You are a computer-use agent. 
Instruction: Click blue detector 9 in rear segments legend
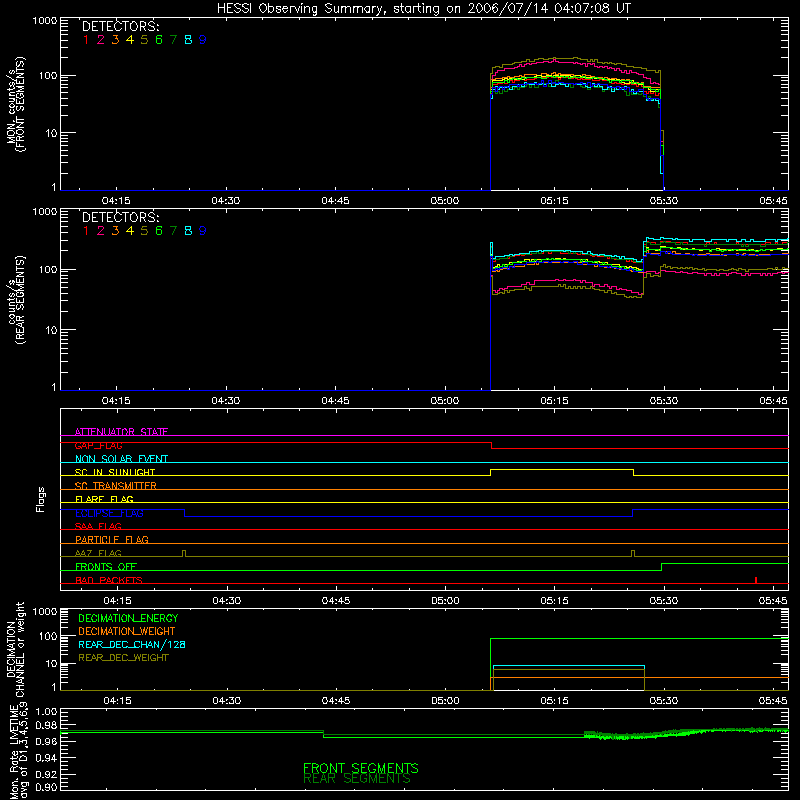203,231
